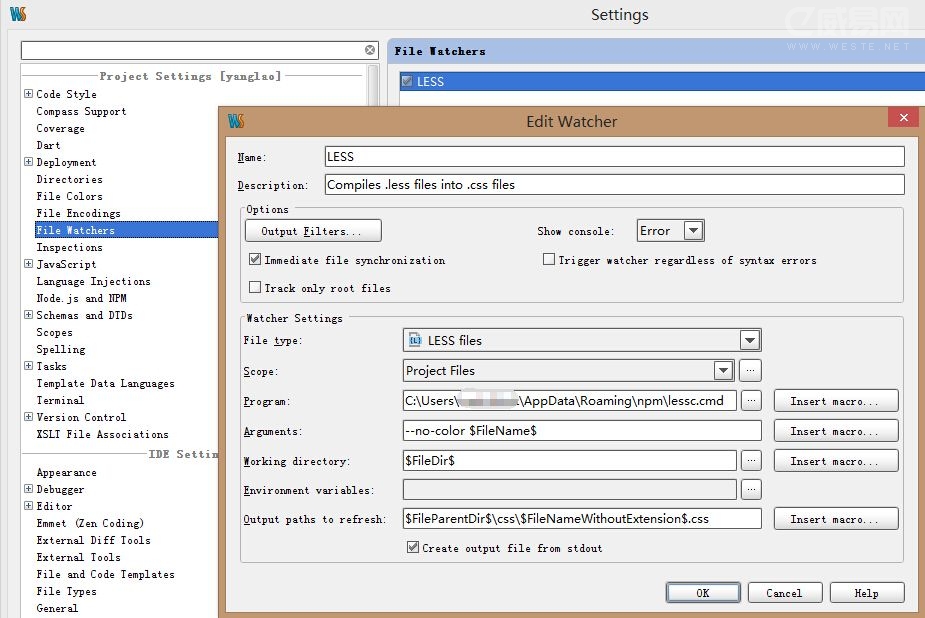Expand Code Style tree node
This screenshot has width=925, height=618.
(x=28, y=94)
